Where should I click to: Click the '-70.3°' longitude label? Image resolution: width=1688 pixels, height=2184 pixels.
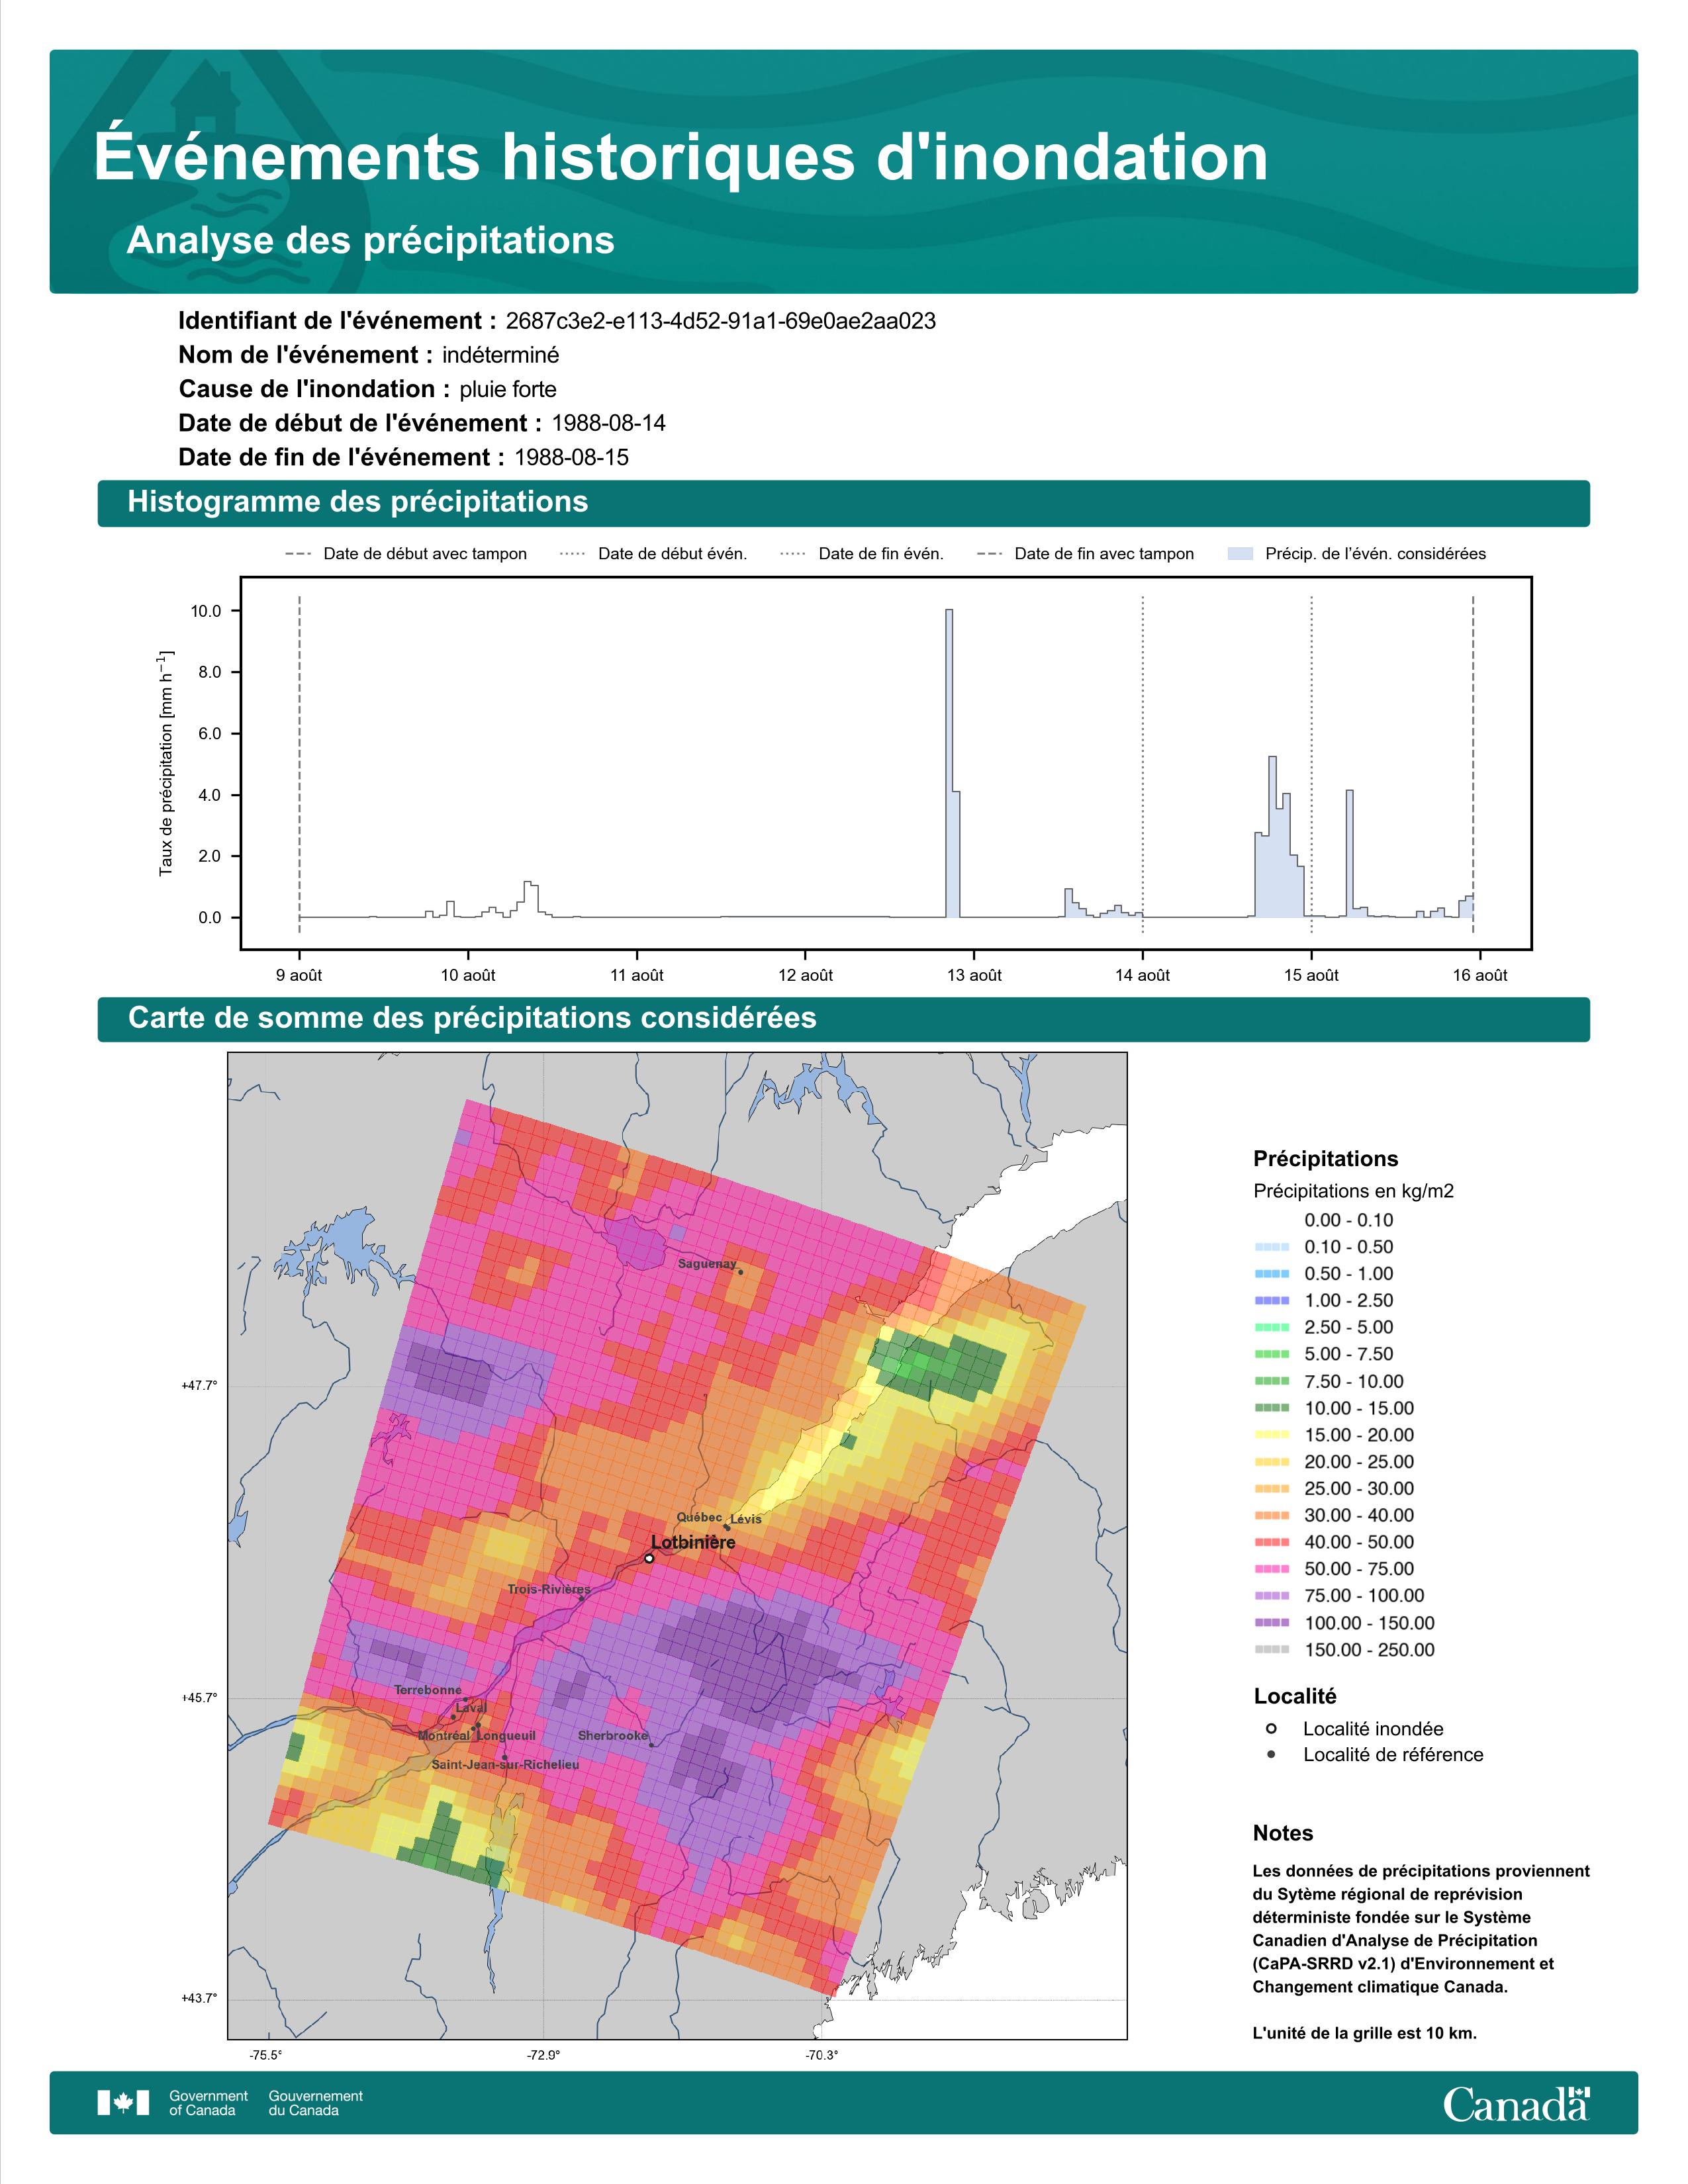[822, 2055]
